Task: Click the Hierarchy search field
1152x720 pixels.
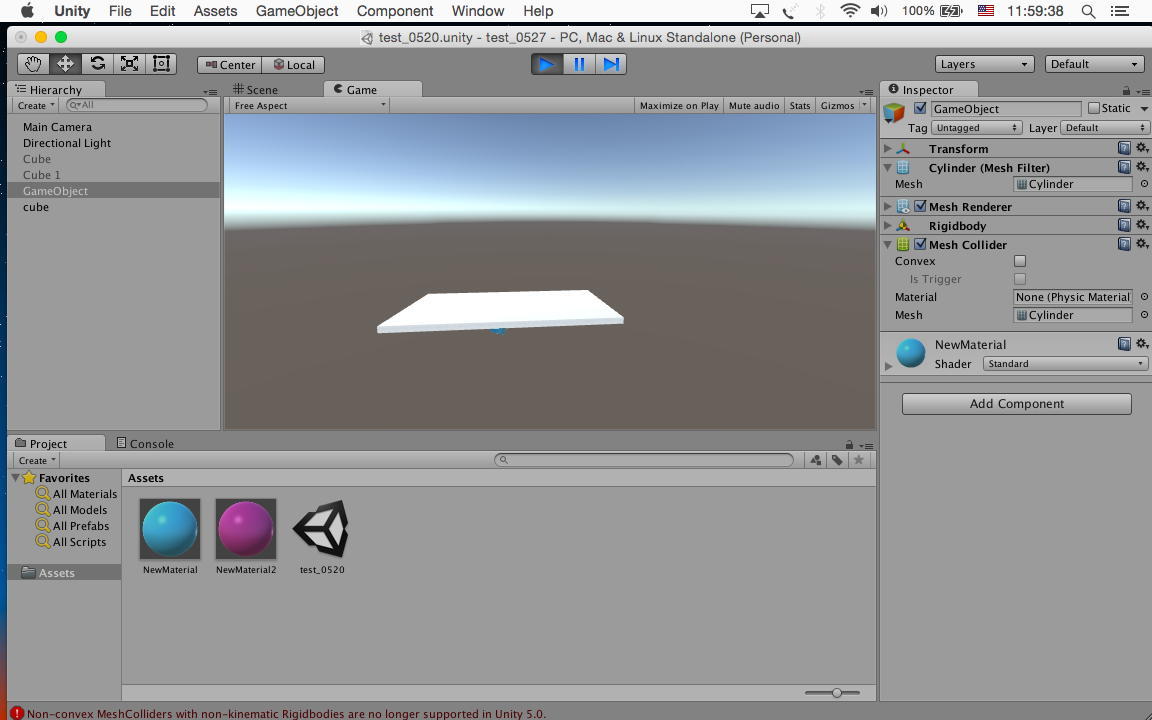Action: click(137, 105)
